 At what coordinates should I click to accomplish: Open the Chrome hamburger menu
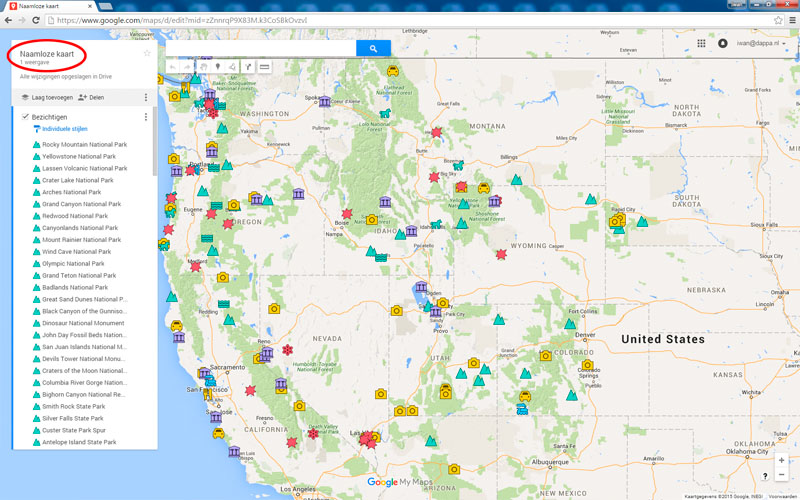[x=790, y=20]
